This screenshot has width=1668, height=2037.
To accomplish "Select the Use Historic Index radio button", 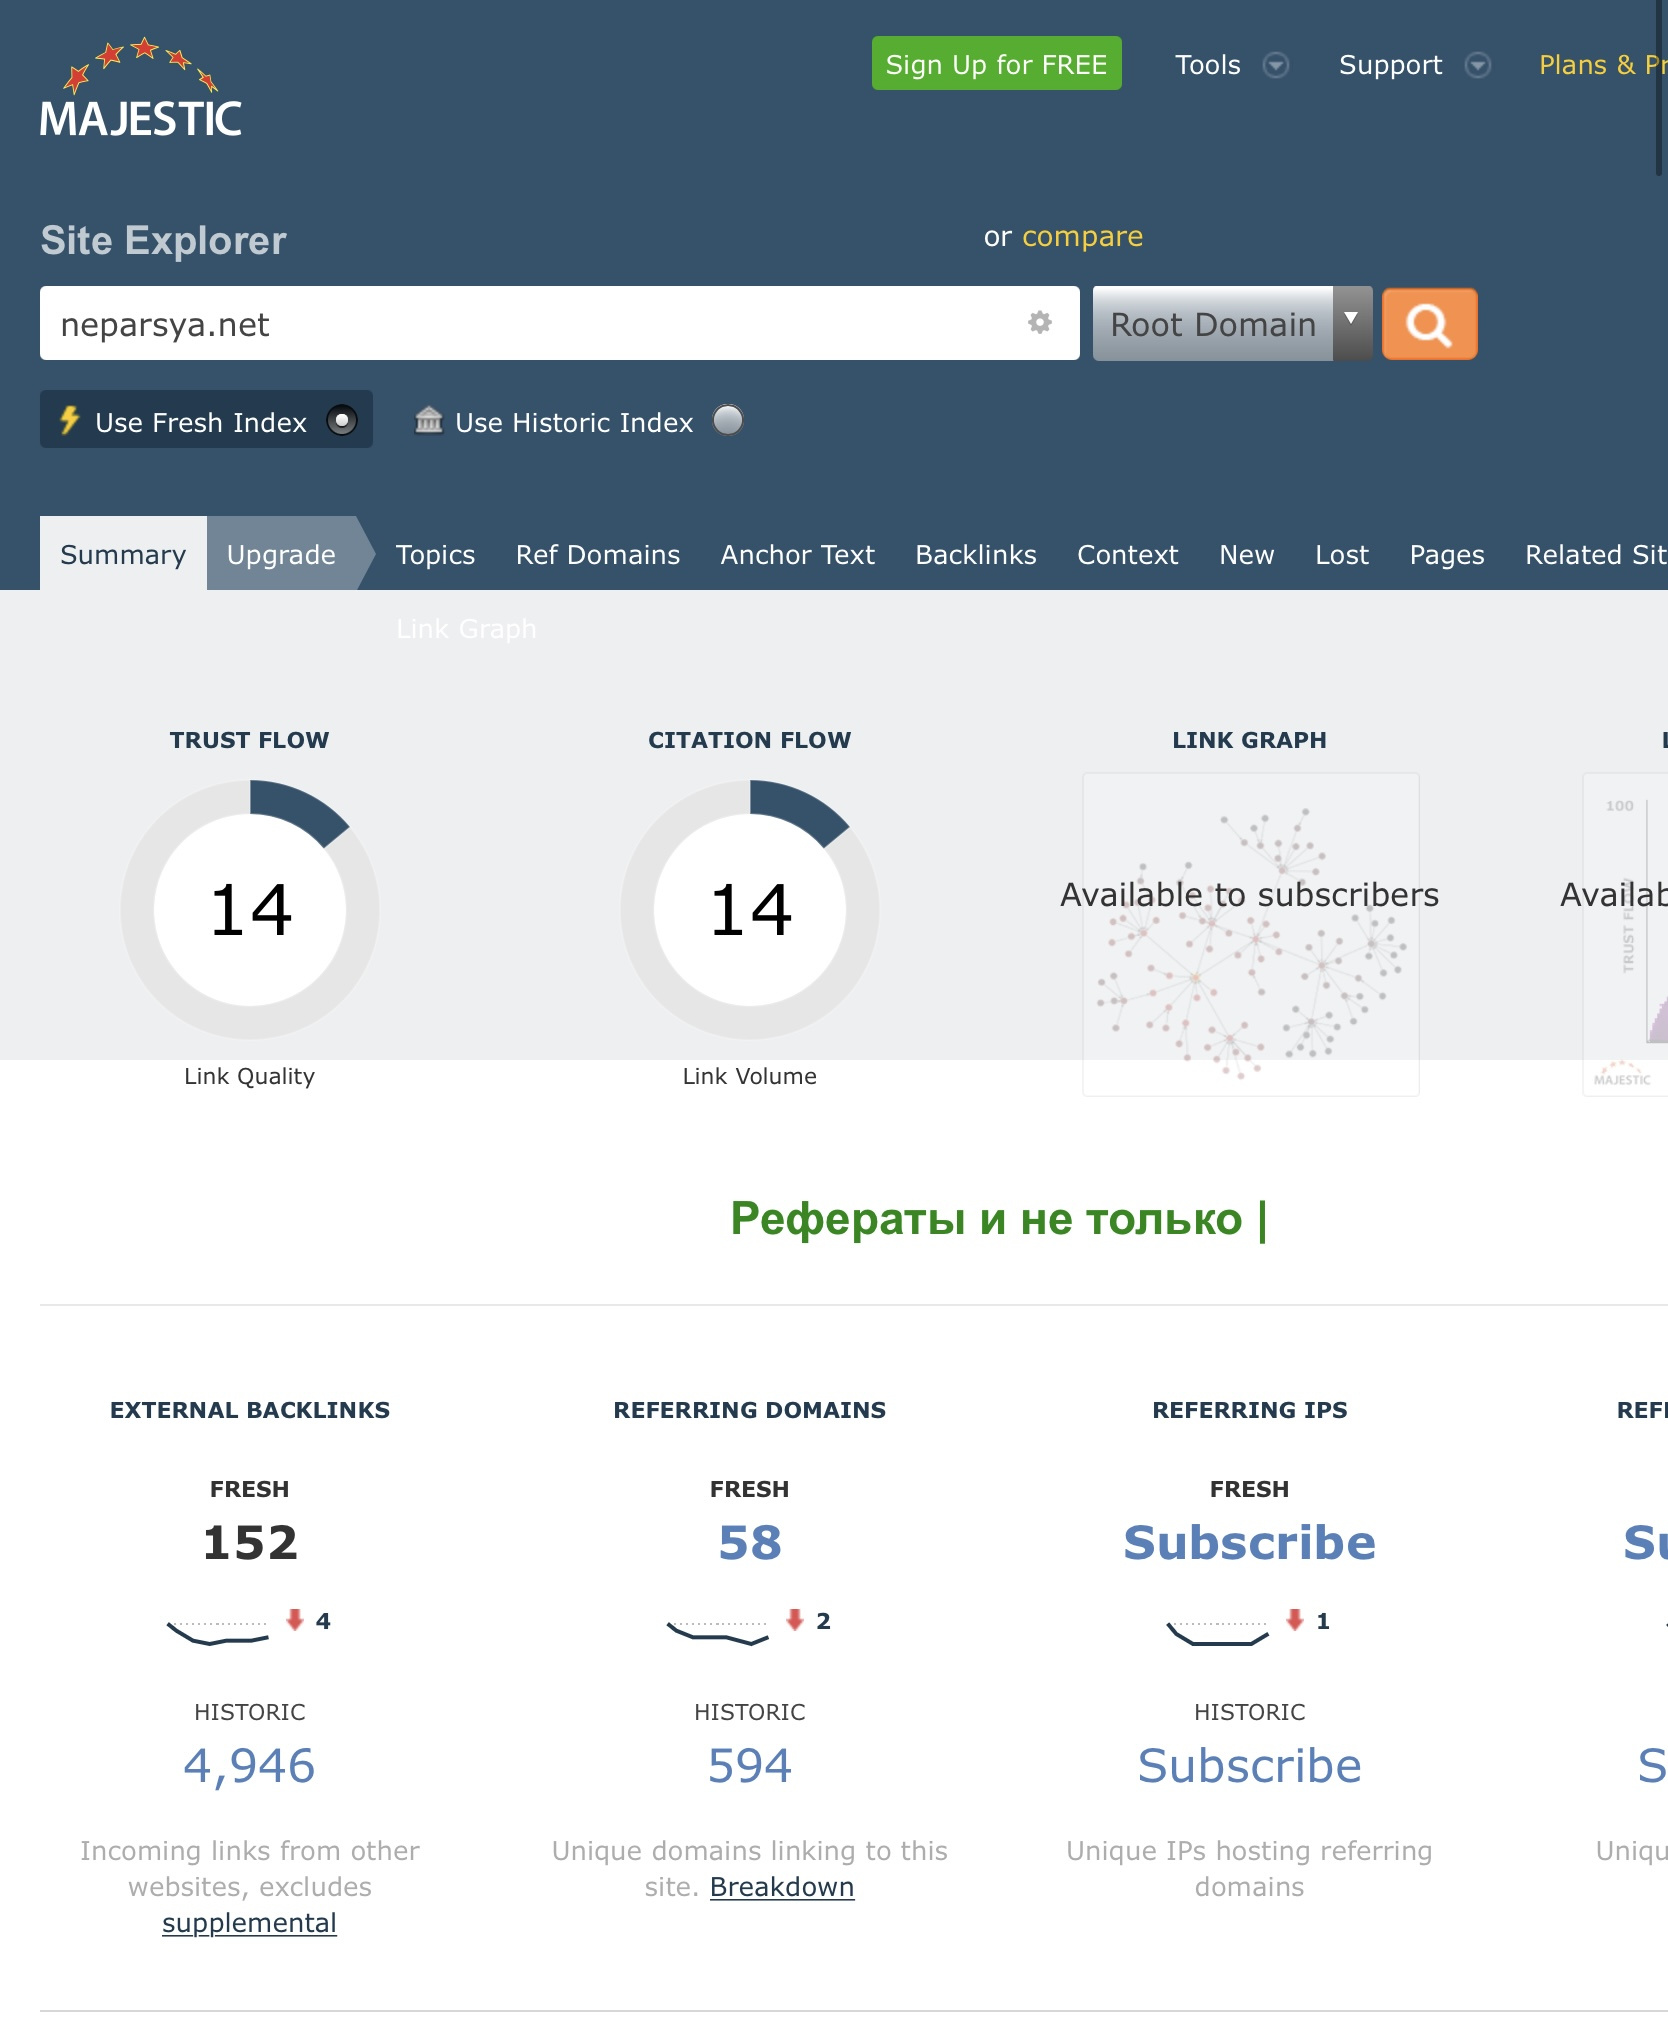I will (728, 420).
